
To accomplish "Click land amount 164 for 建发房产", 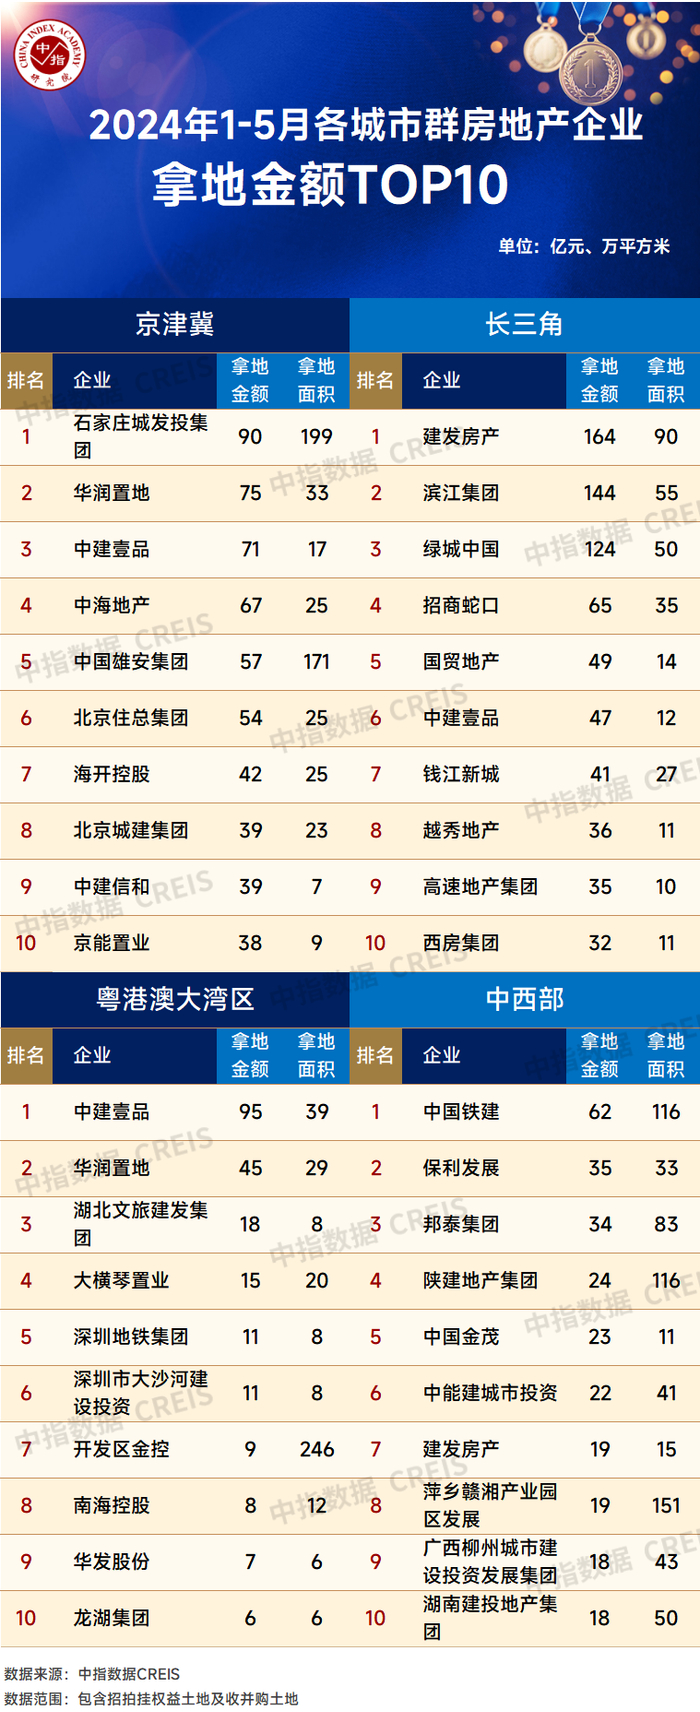I will (600, 437).
